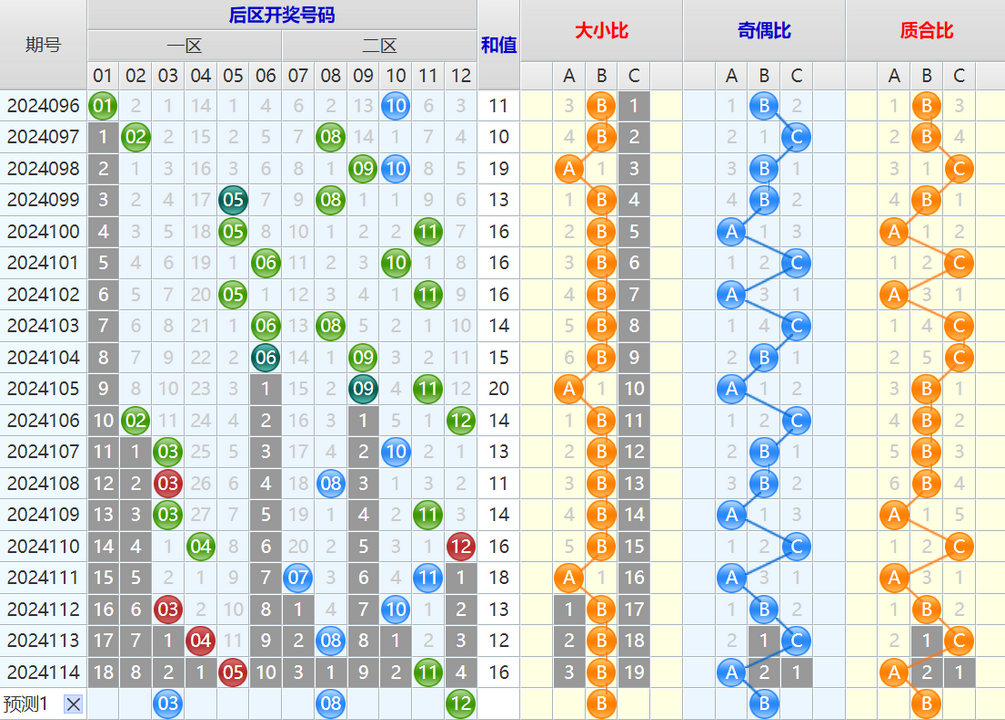Click column header 12
Screen dimensions: 1005x720
tap(461, 76)
